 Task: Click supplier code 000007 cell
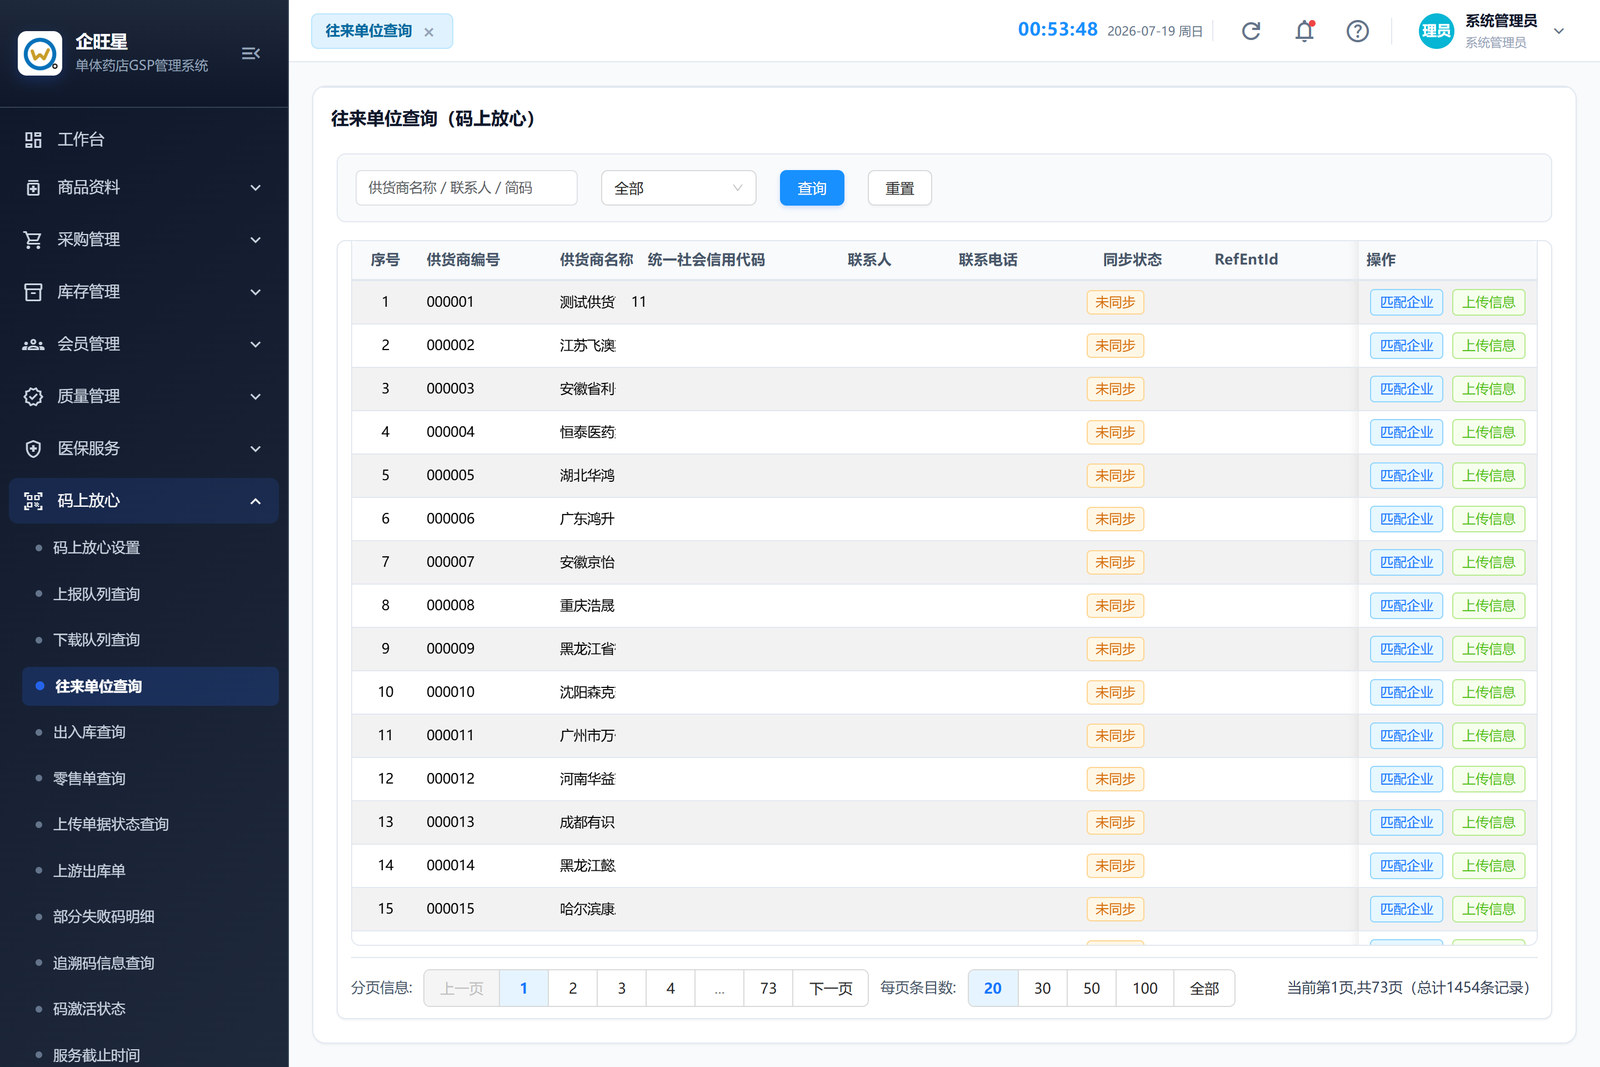click(x=450, y=562)
